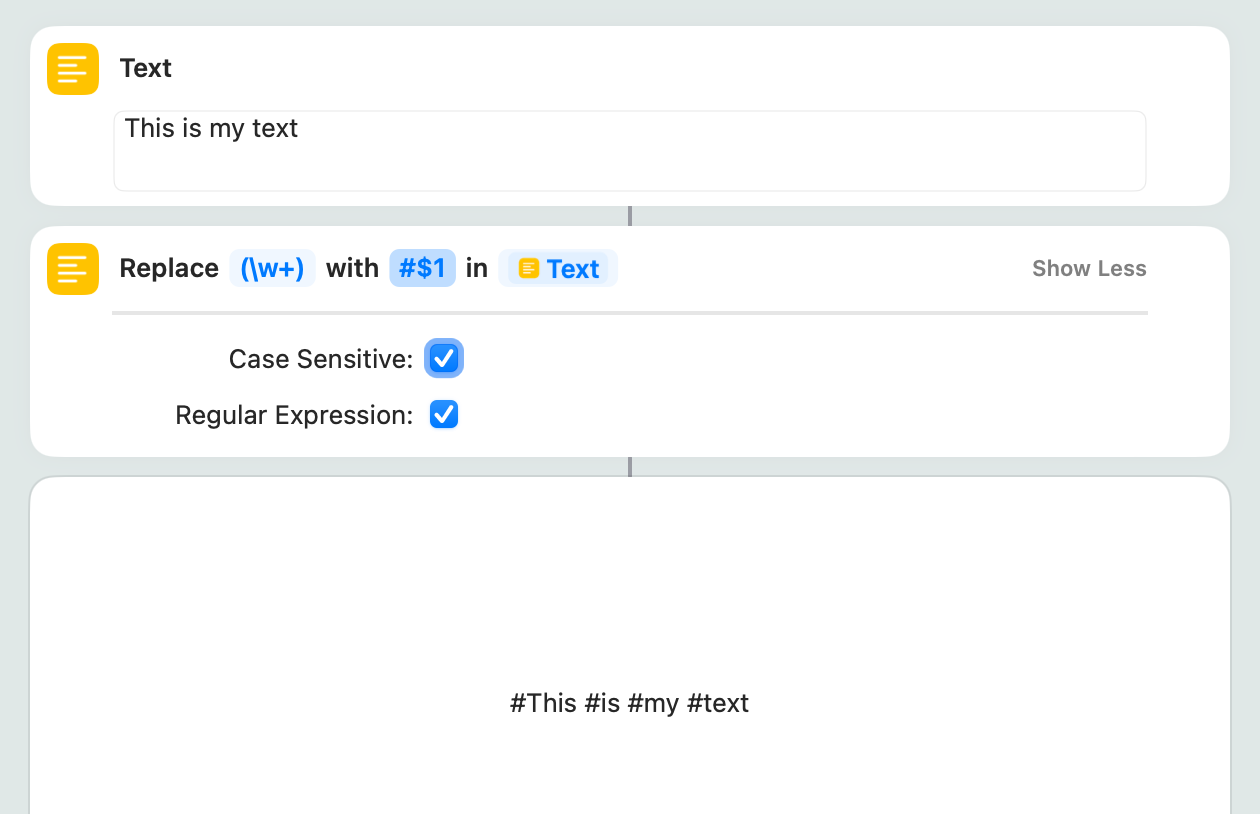The height and width of the screenshot is (814, 1260).
Task: Click the 'Case Sensitive:' label
Action: (x=320, y=359)
